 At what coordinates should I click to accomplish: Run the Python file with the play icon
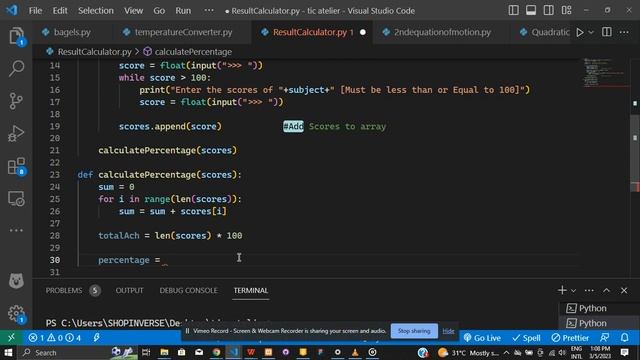[x=580, y=32]
